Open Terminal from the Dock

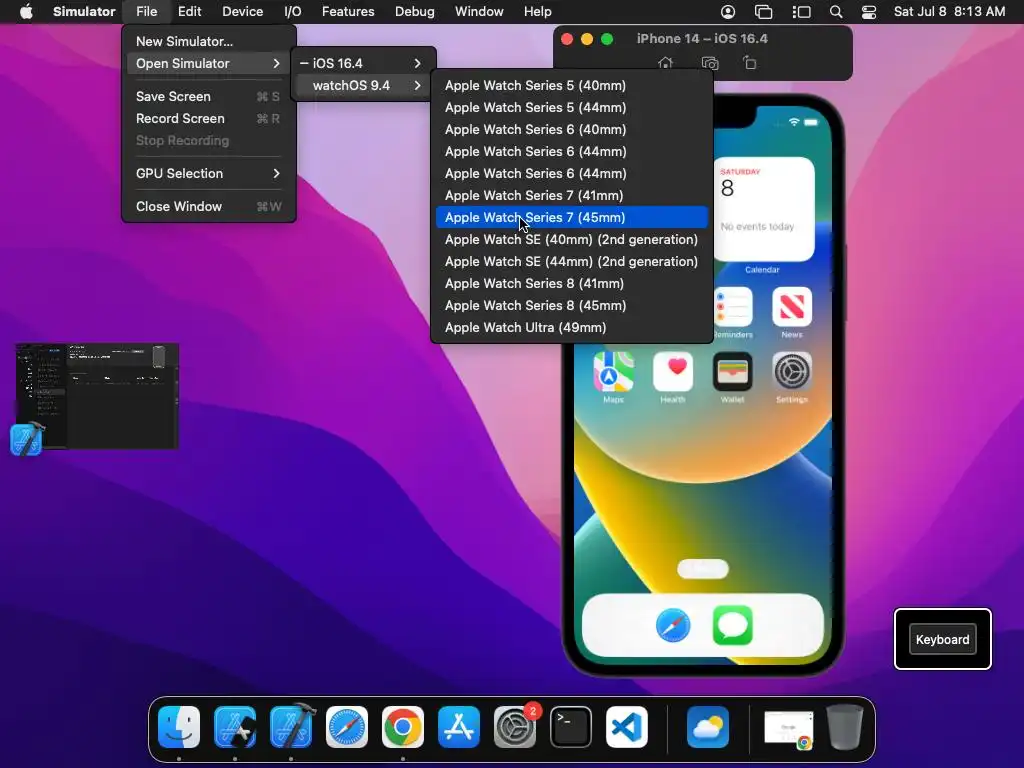pos(571,727)
